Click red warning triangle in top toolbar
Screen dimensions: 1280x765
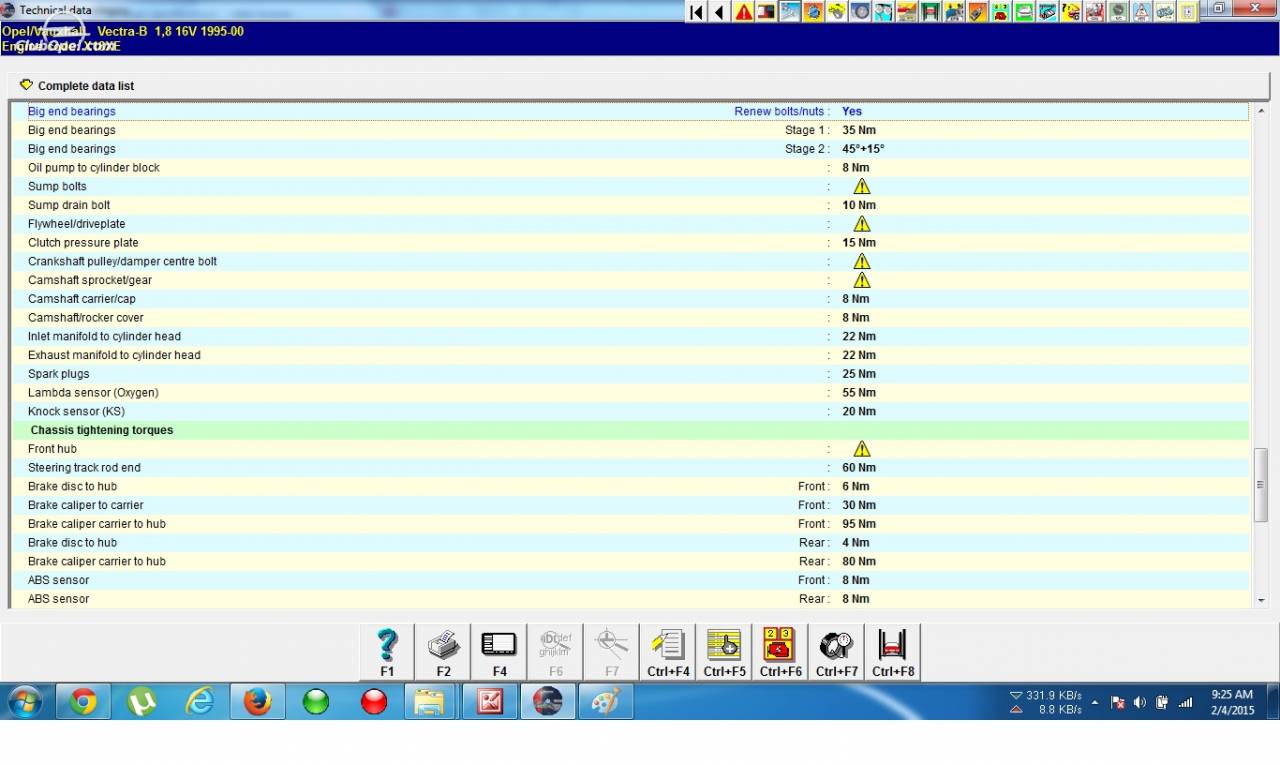(743, 12)
